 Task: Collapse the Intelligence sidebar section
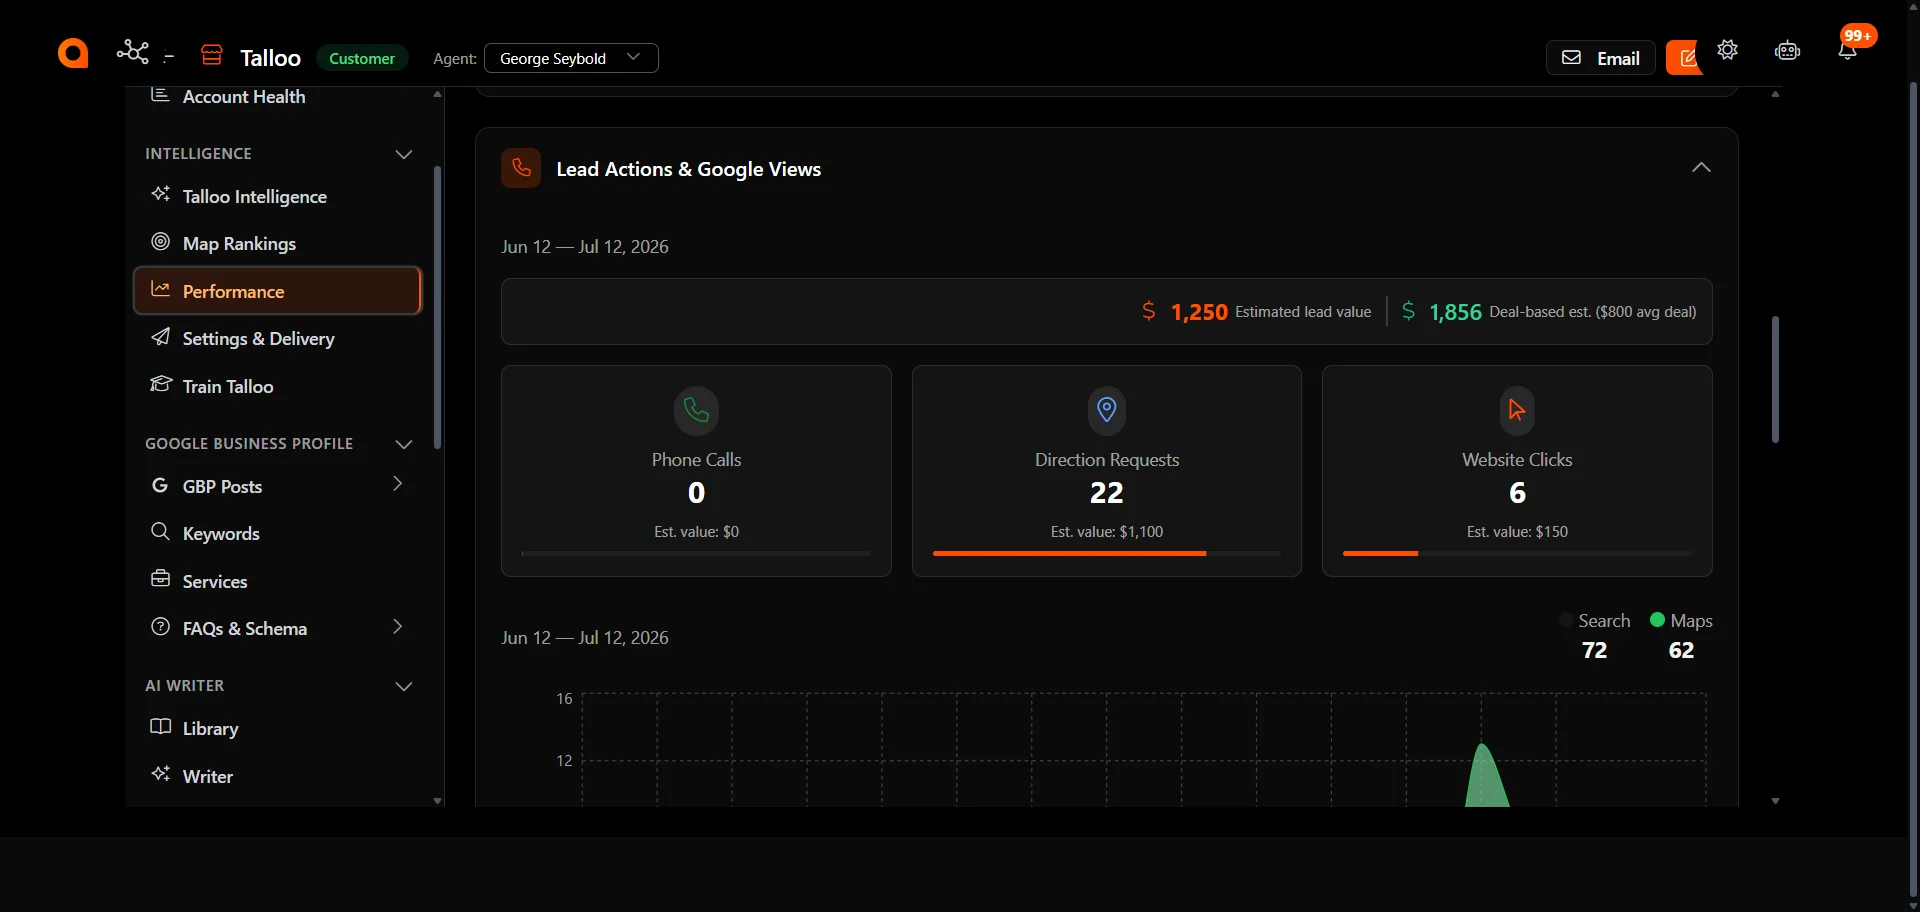coord(404,154)
